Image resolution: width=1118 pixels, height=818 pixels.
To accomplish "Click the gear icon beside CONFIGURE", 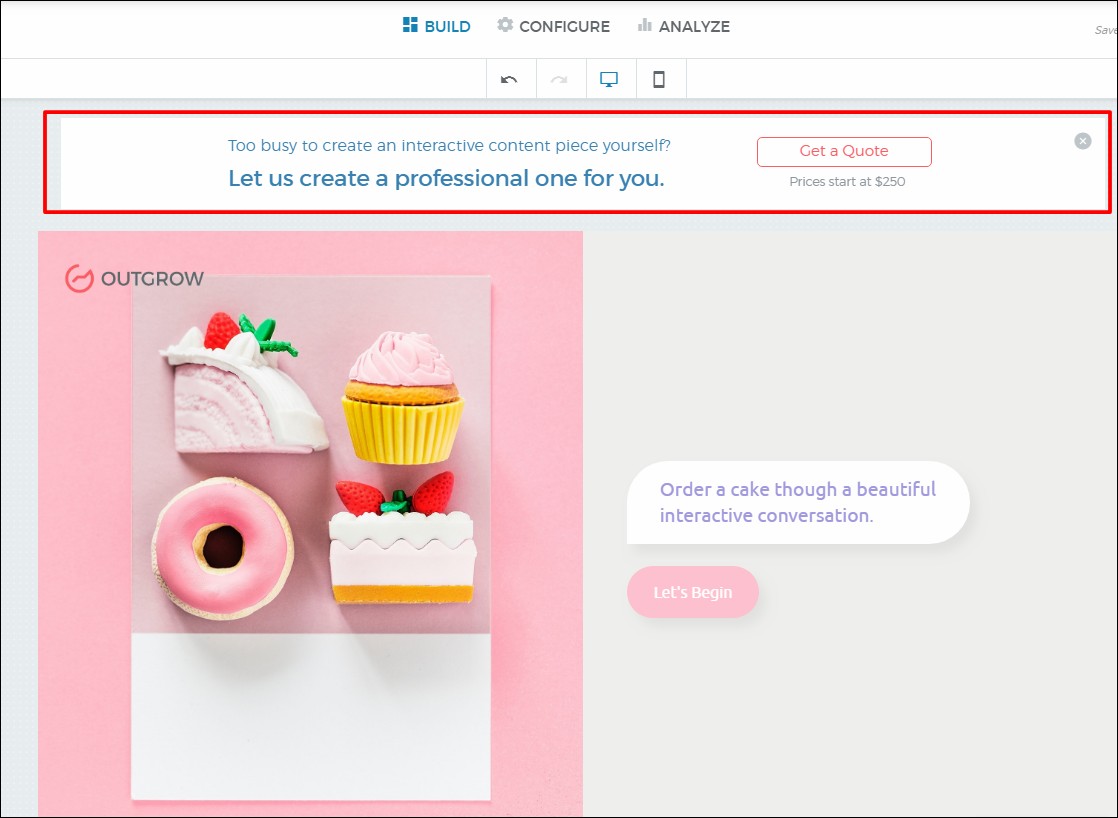I will pos(505,26).
